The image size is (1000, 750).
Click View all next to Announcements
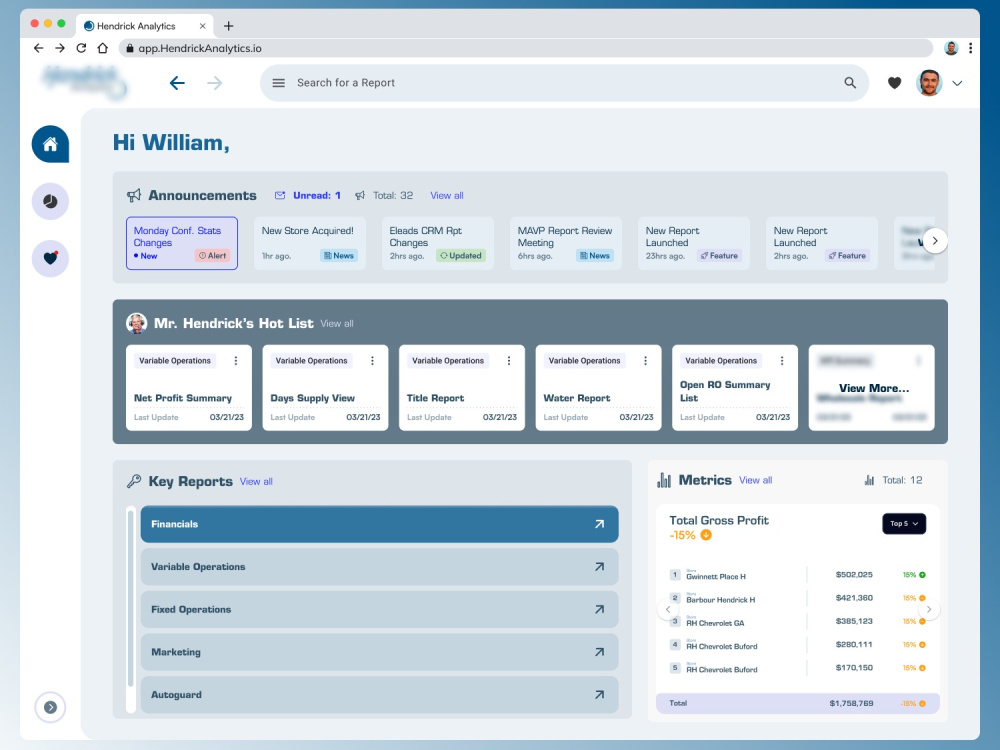(x=446, y=196)
